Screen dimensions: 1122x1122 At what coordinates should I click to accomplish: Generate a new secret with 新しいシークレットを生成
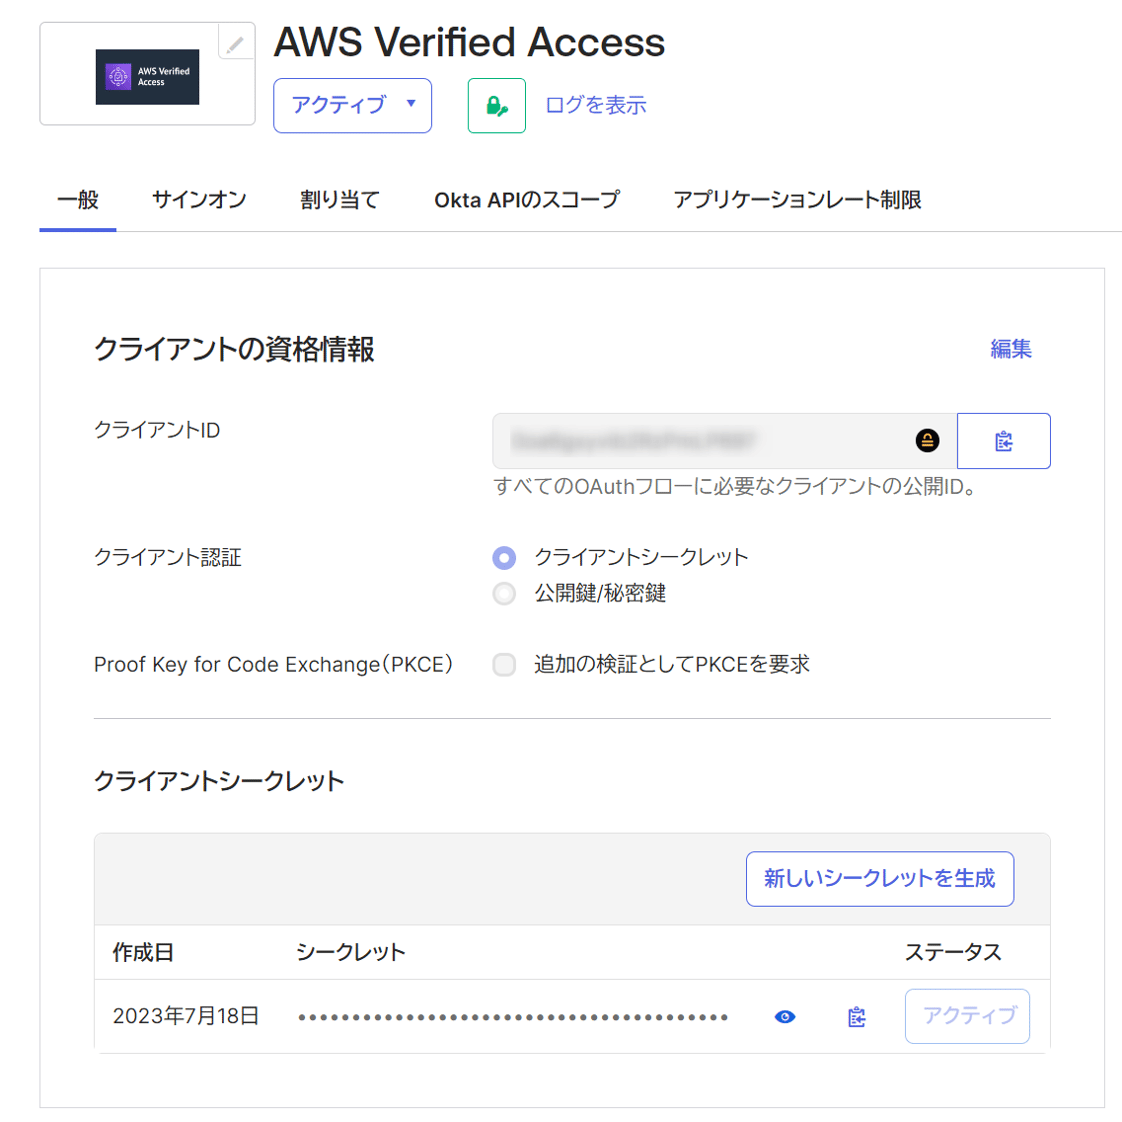[x=879, y=878]
